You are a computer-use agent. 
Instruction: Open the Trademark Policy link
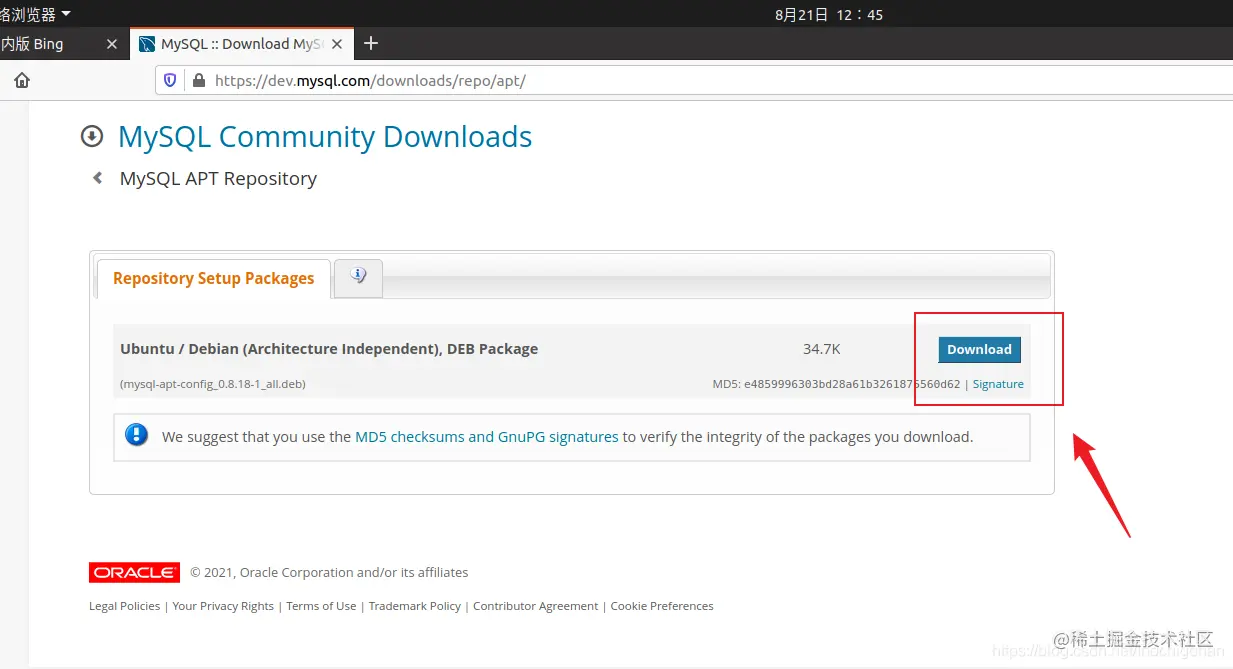point(415,606)
